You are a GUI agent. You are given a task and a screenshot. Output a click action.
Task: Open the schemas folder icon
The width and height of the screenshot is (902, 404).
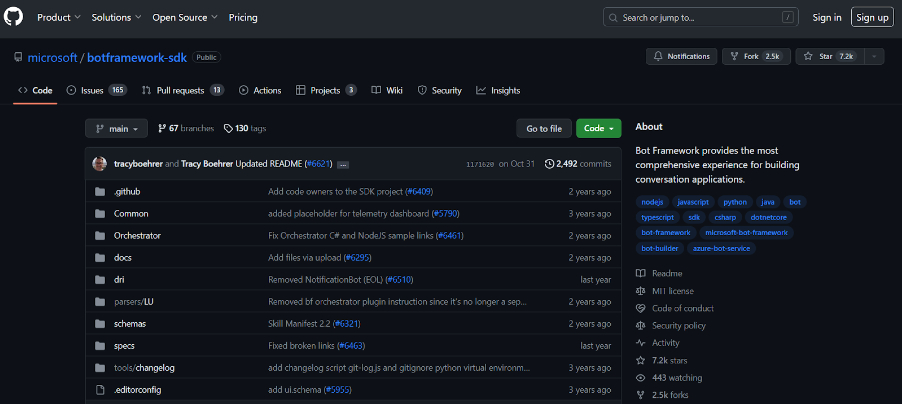100,324
